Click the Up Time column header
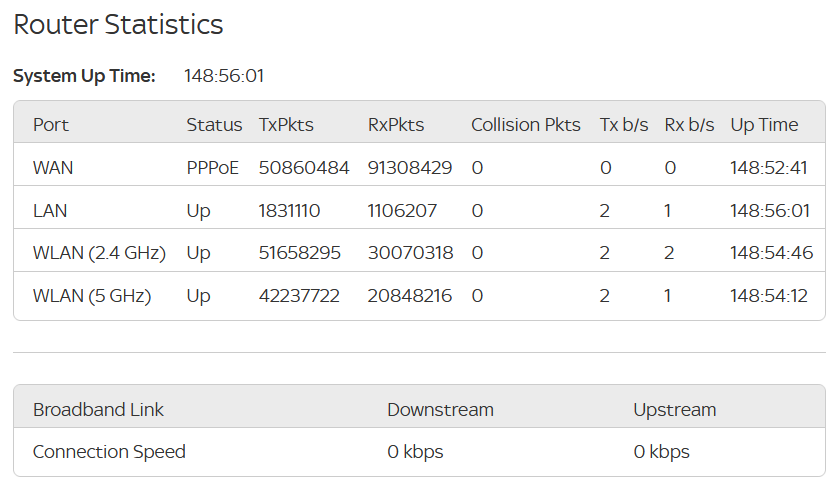This screenshot has height=488, width=834. [764, 125]
